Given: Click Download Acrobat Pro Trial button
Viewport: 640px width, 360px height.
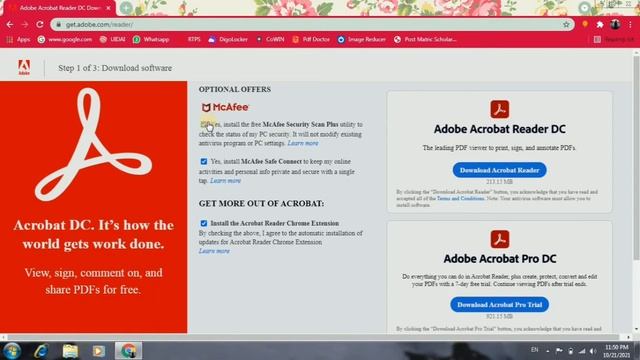Looking at the screenshot, I should pyautogui.click(x=499, y=304).
